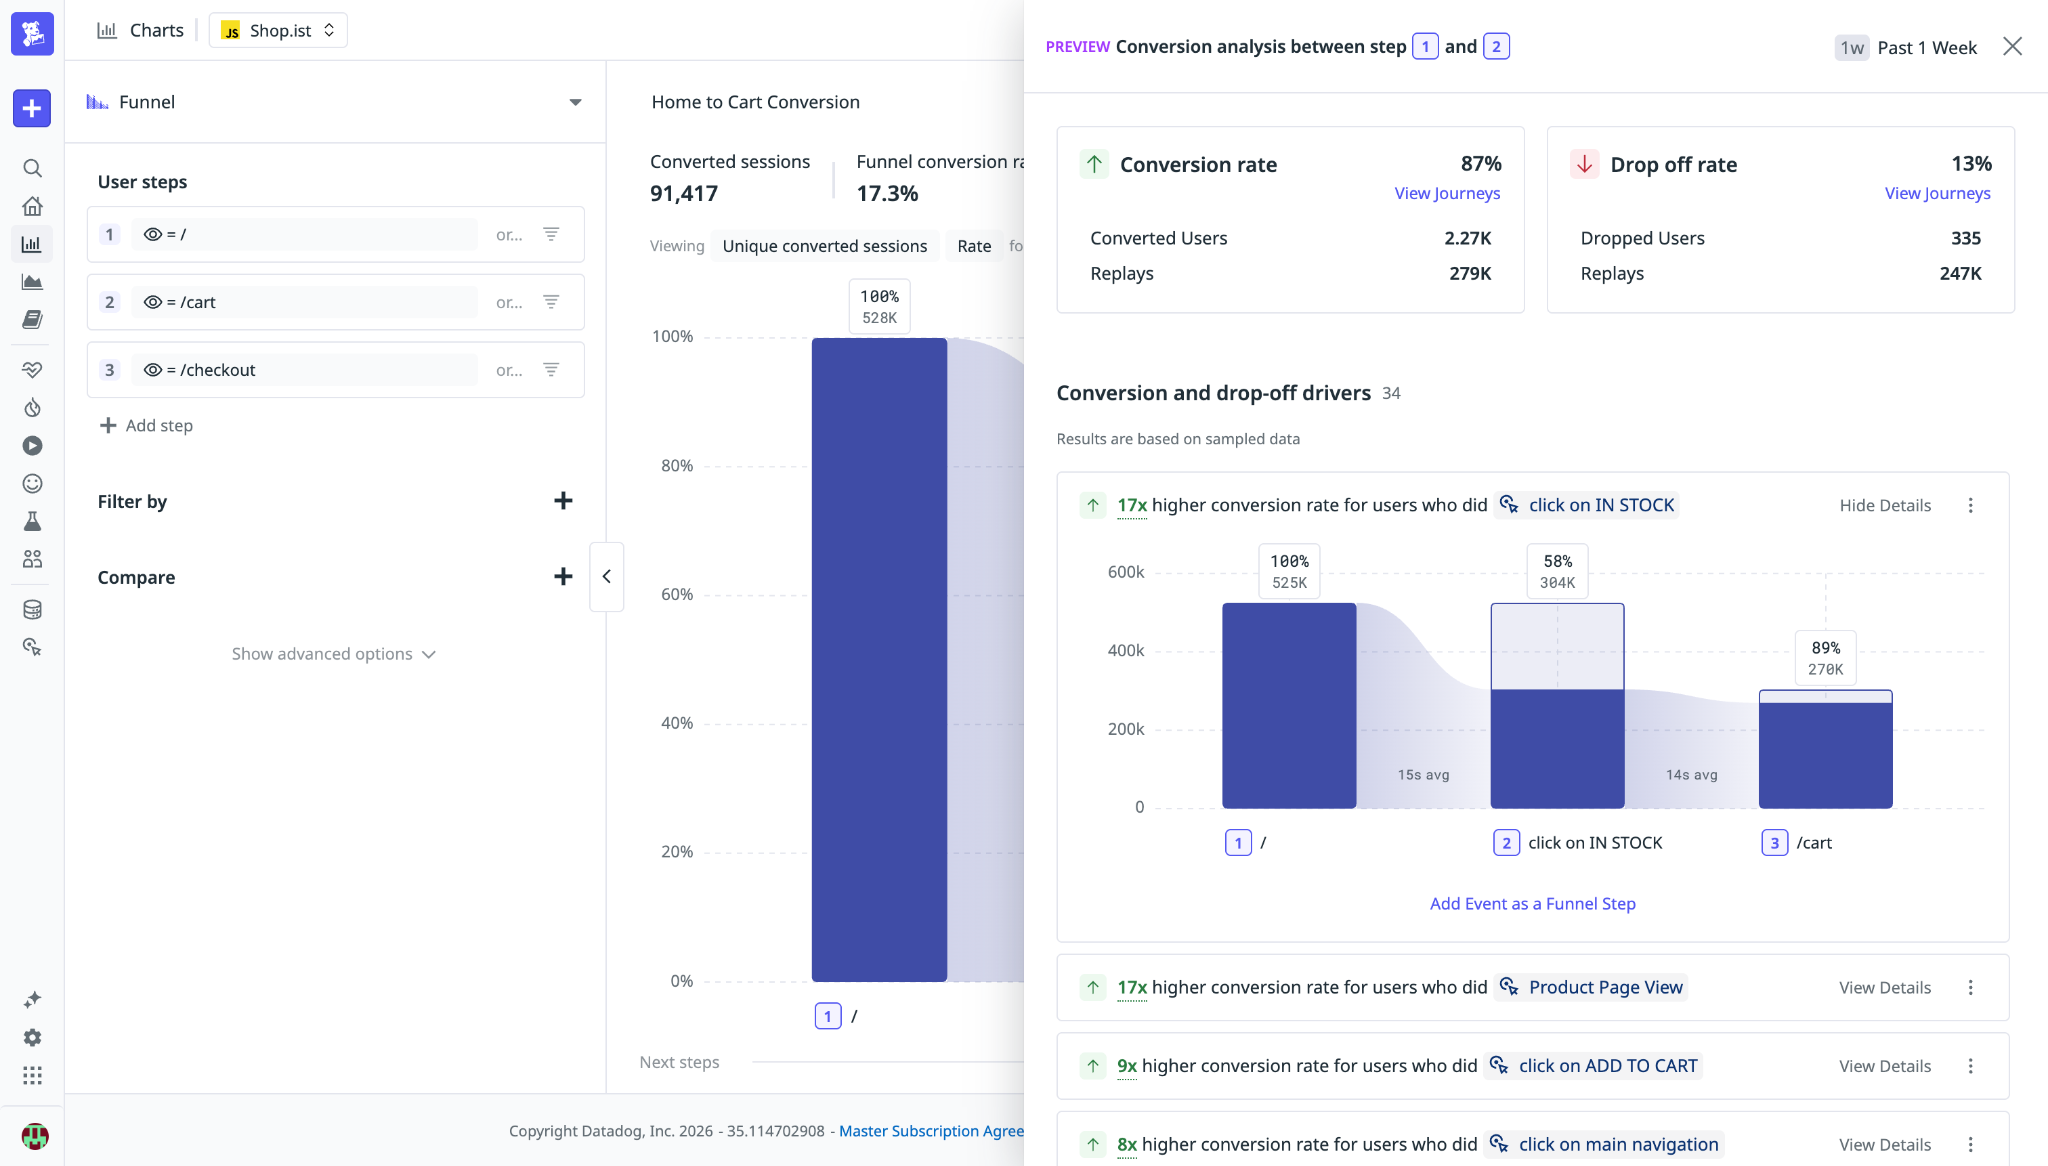Add a Filter by condition with plus

pos(563,501)
